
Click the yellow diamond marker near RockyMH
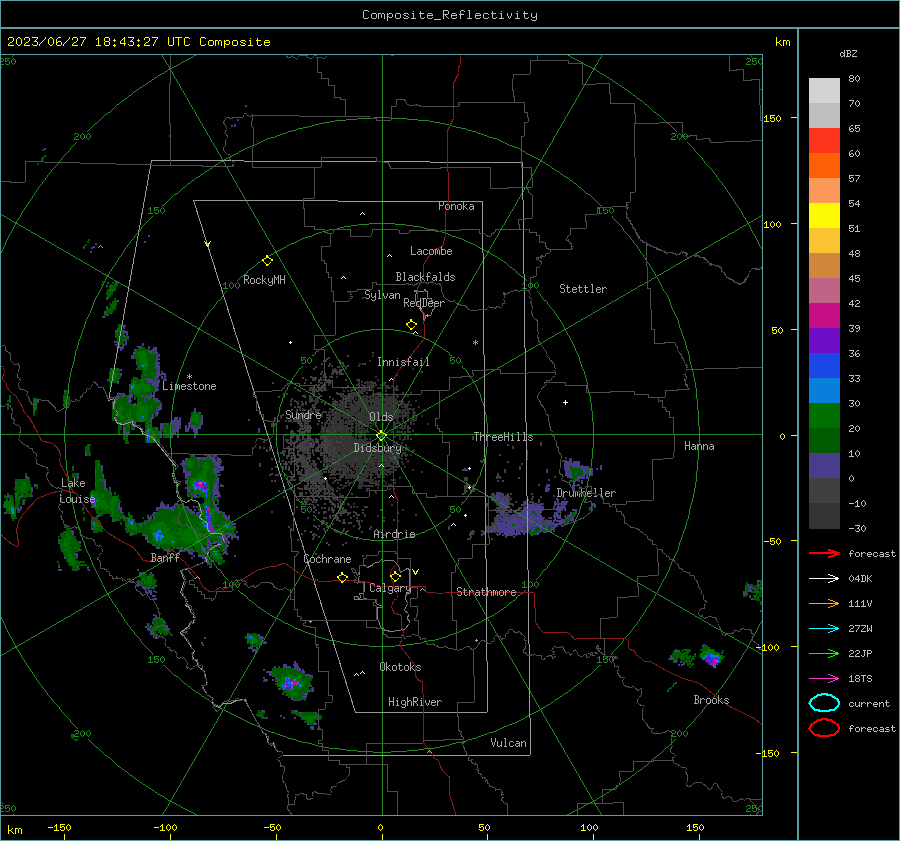267,261
